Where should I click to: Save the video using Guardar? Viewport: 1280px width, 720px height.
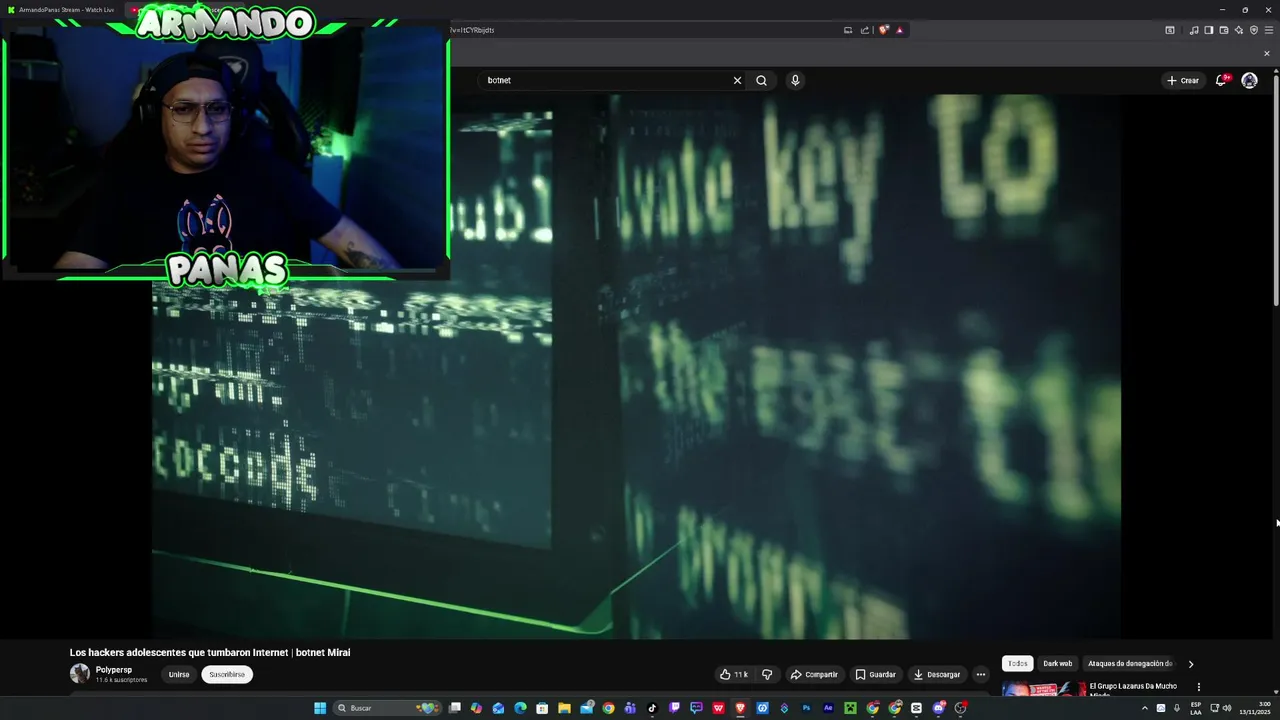point(875,674)
